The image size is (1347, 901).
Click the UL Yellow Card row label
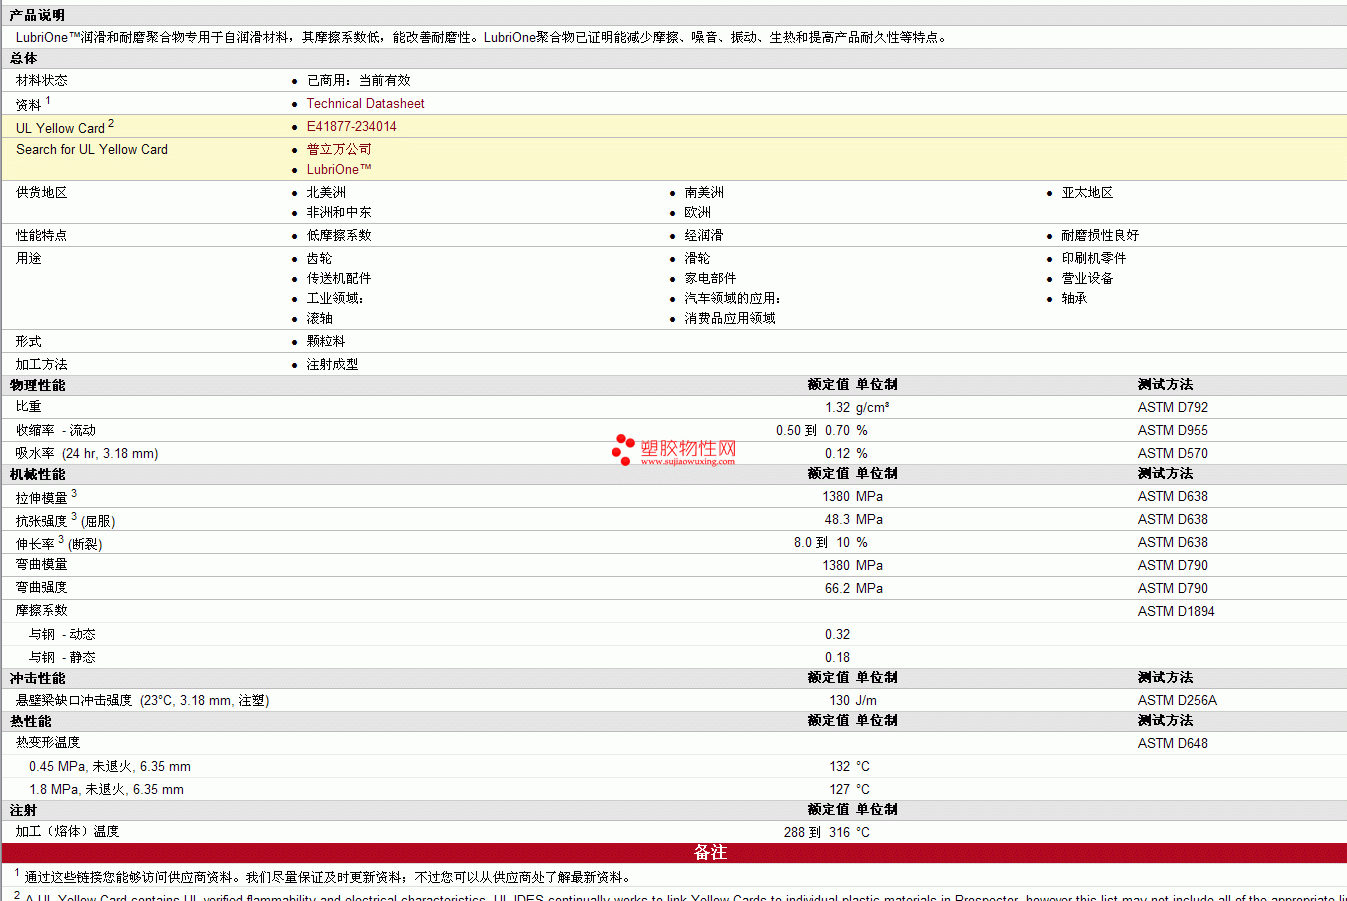(x=65, y=127)
